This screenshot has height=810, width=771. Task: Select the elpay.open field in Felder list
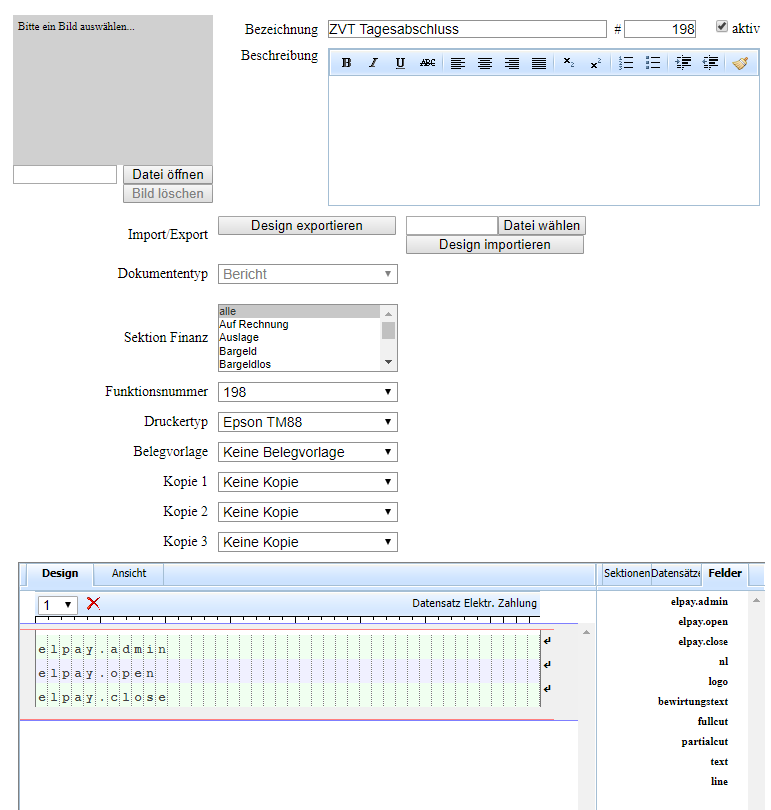[x=703, y=622]
